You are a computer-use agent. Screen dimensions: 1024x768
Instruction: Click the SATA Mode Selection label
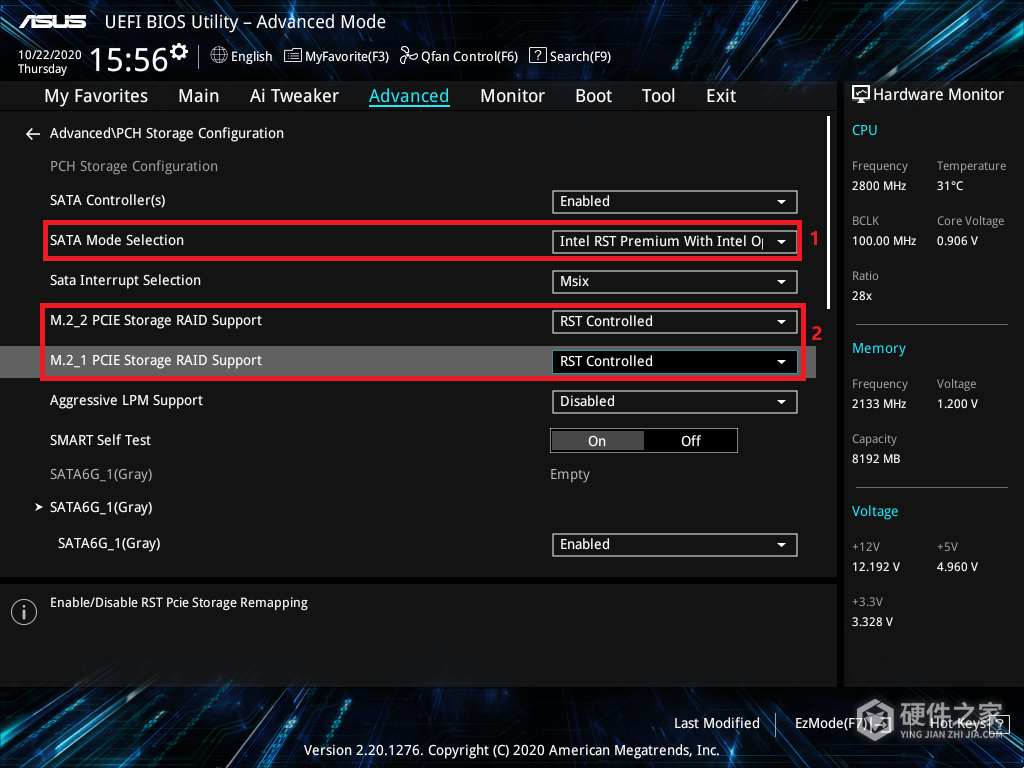pos(117,240)
